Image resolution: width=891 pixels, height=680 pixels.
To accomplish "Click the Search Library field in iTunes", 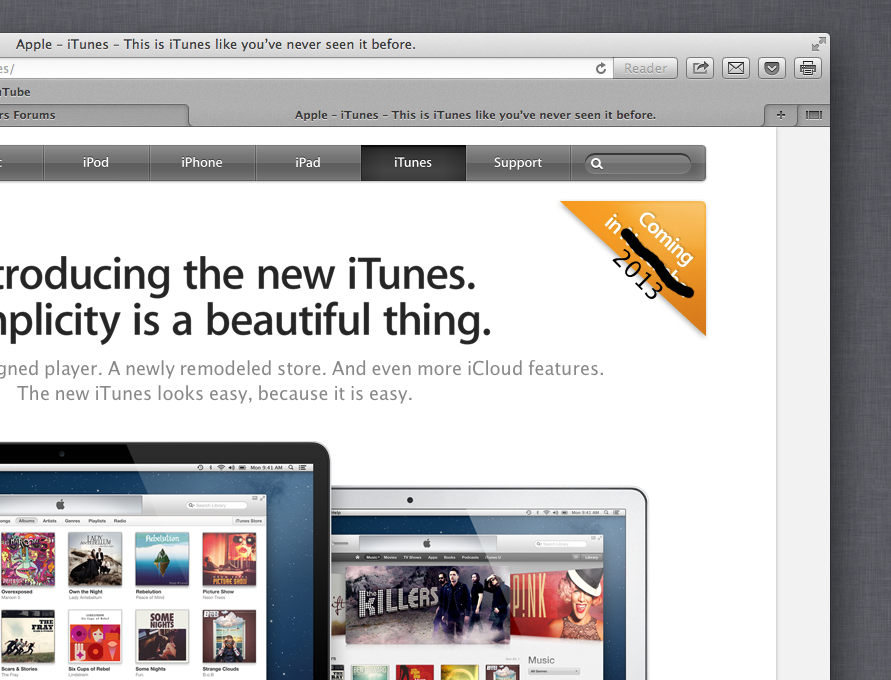I will coord(217,505).
